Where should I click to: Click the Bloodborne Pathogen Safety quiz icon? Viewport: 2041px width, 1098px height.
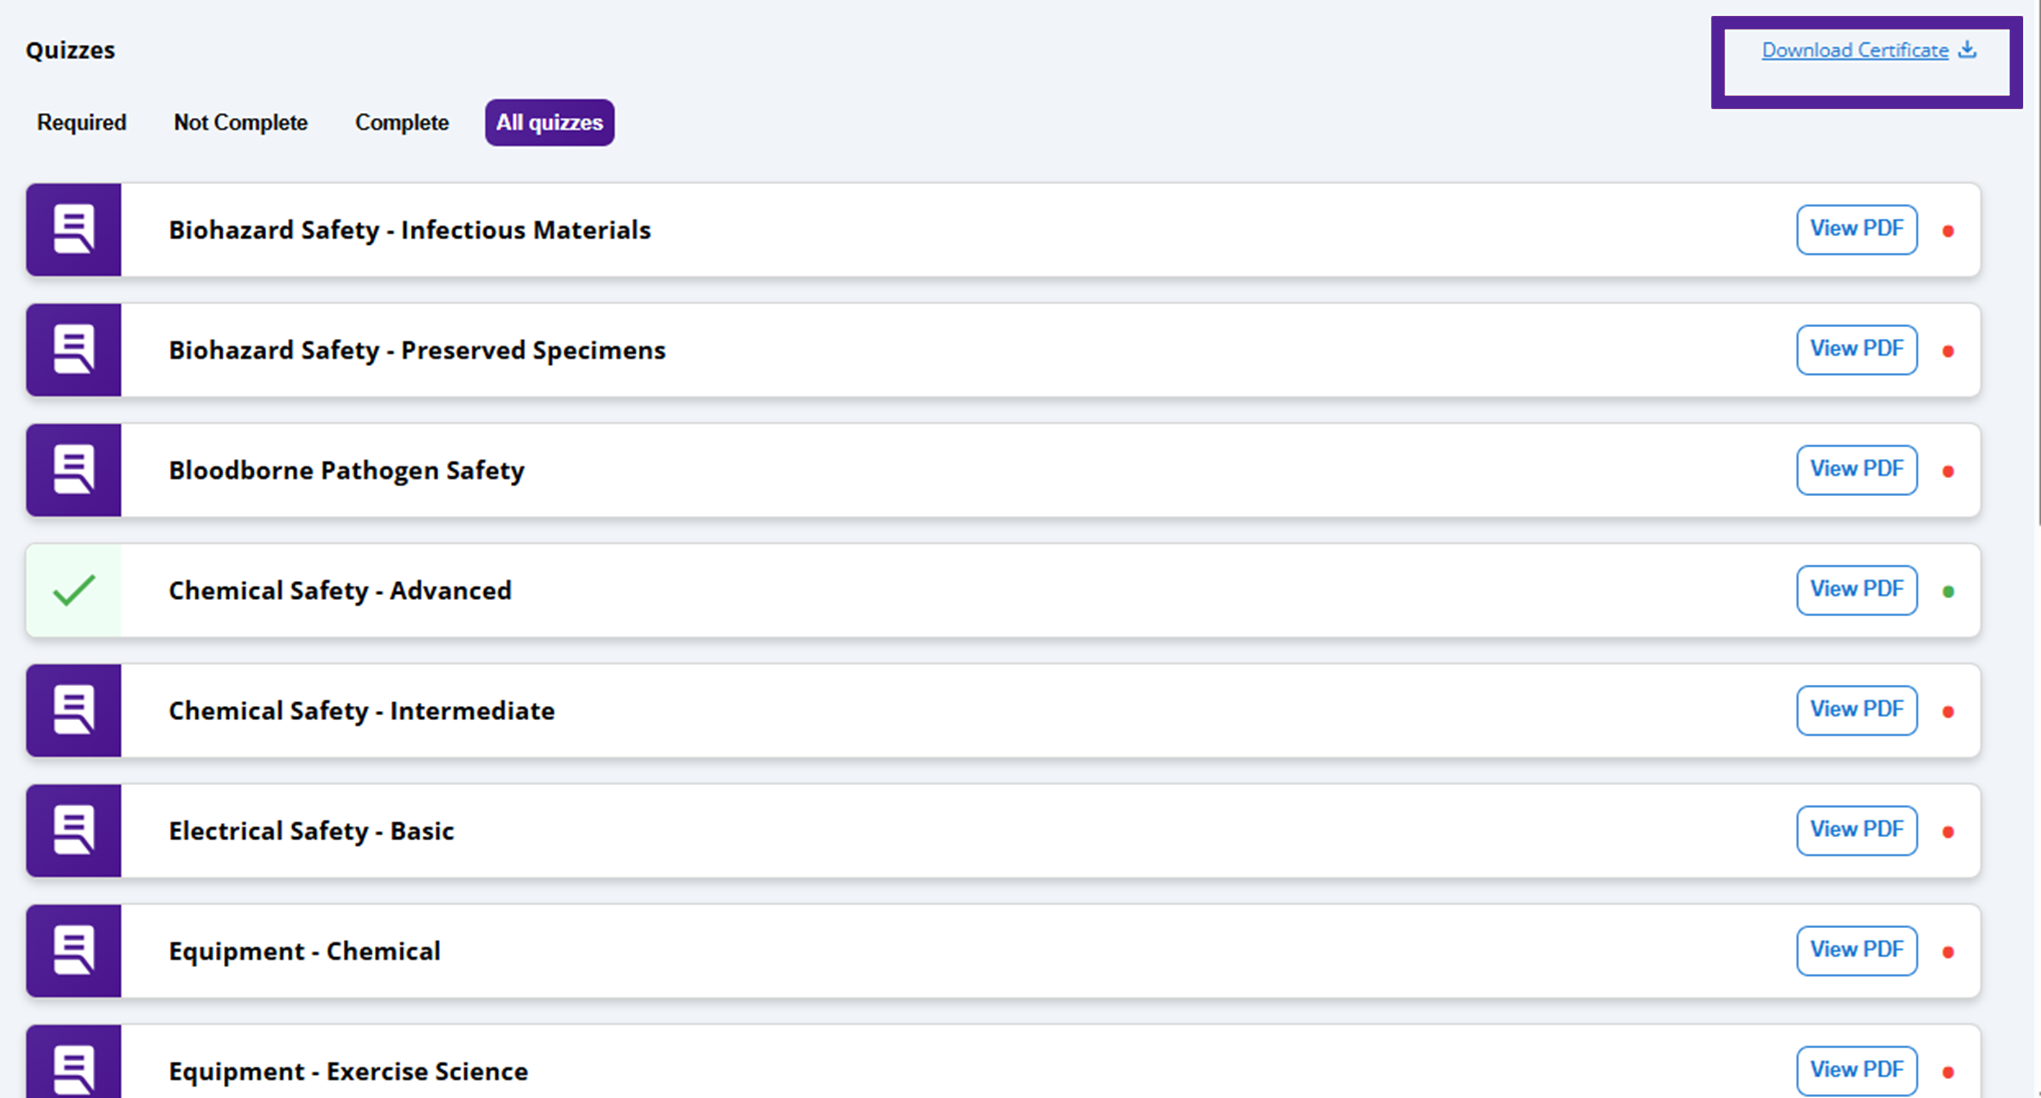tap(73, 470)
